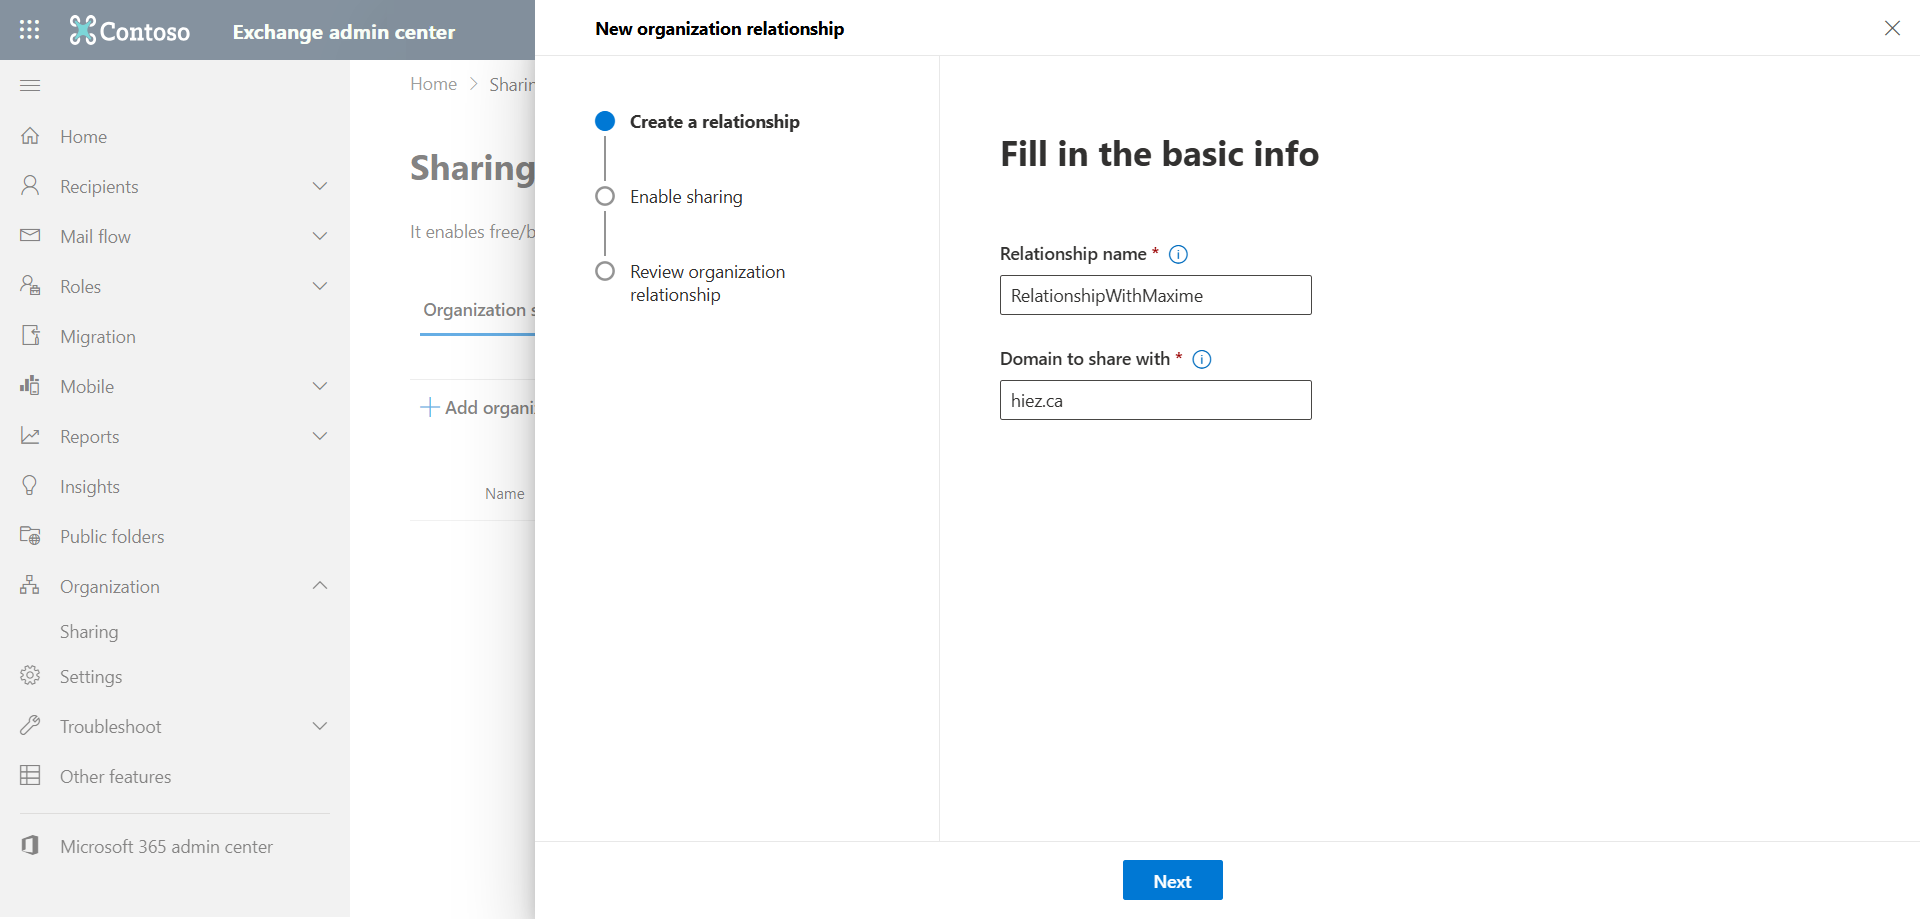Open Insights via lightbulb icon
This screenshot has width=1920, height=919.
[30, 486]
